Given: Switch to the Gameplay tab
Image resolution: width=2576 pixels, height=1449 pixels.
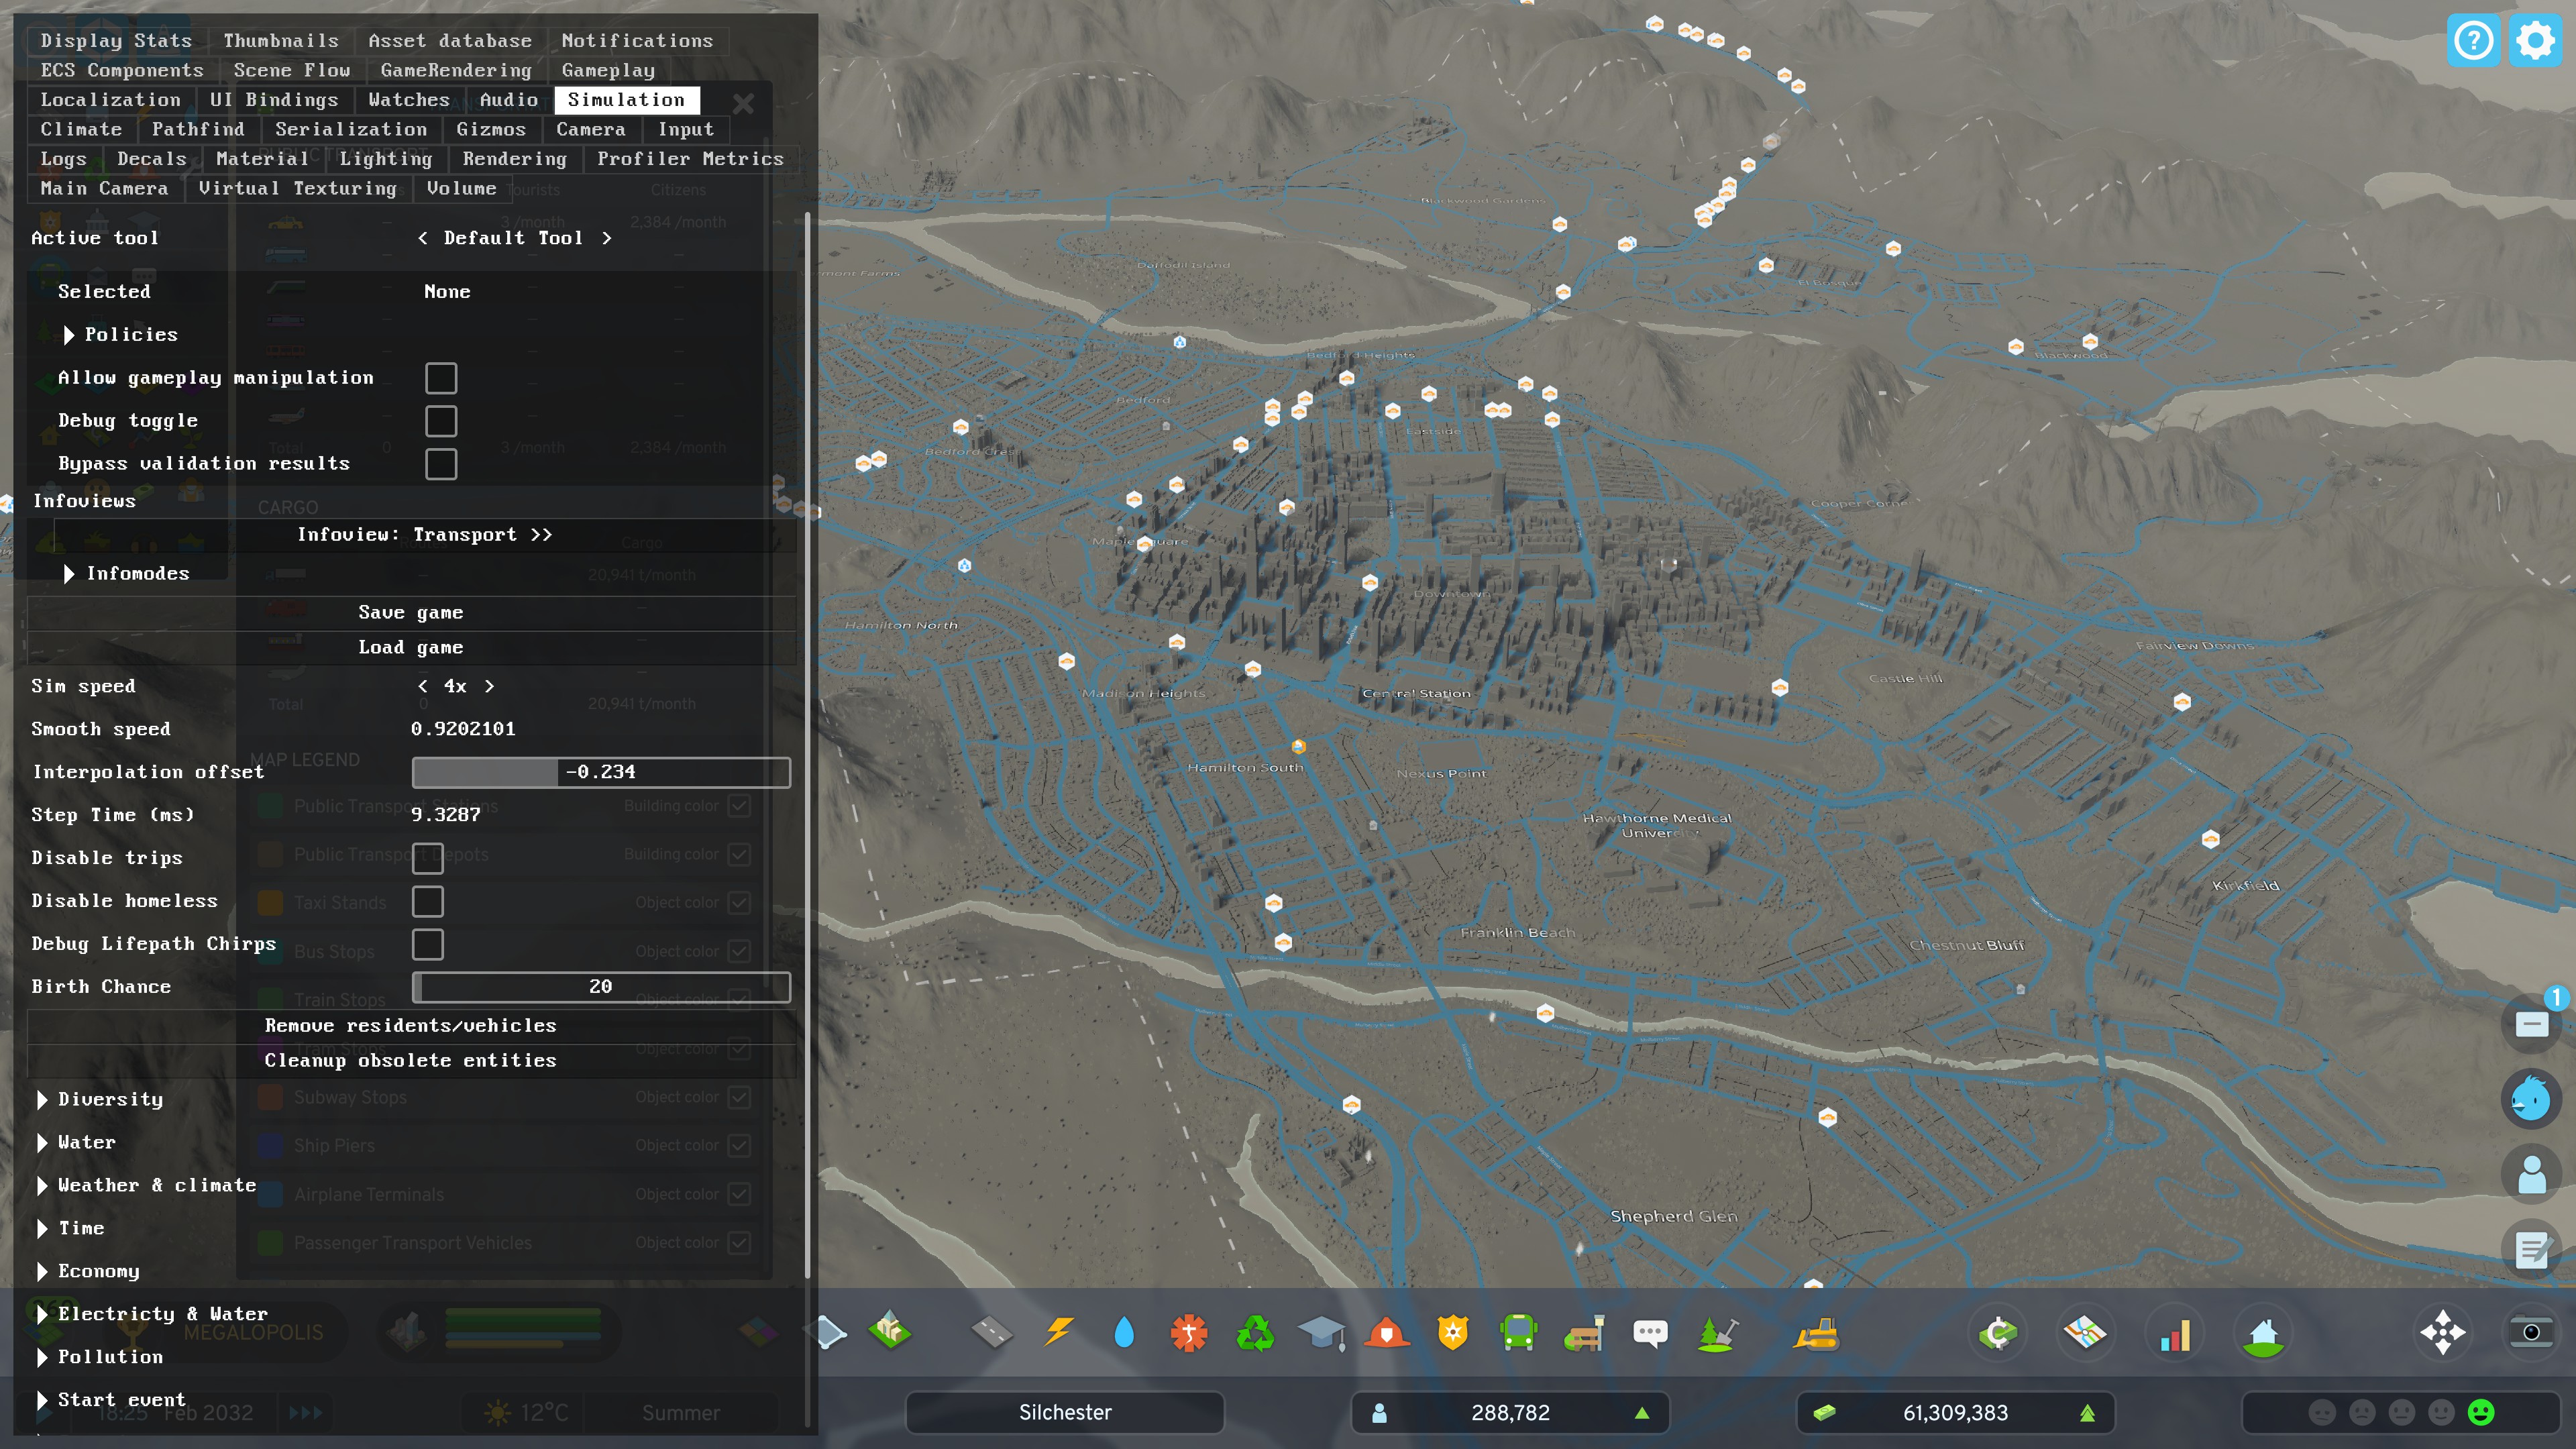Looking at the screenshot, I should 608,71.
